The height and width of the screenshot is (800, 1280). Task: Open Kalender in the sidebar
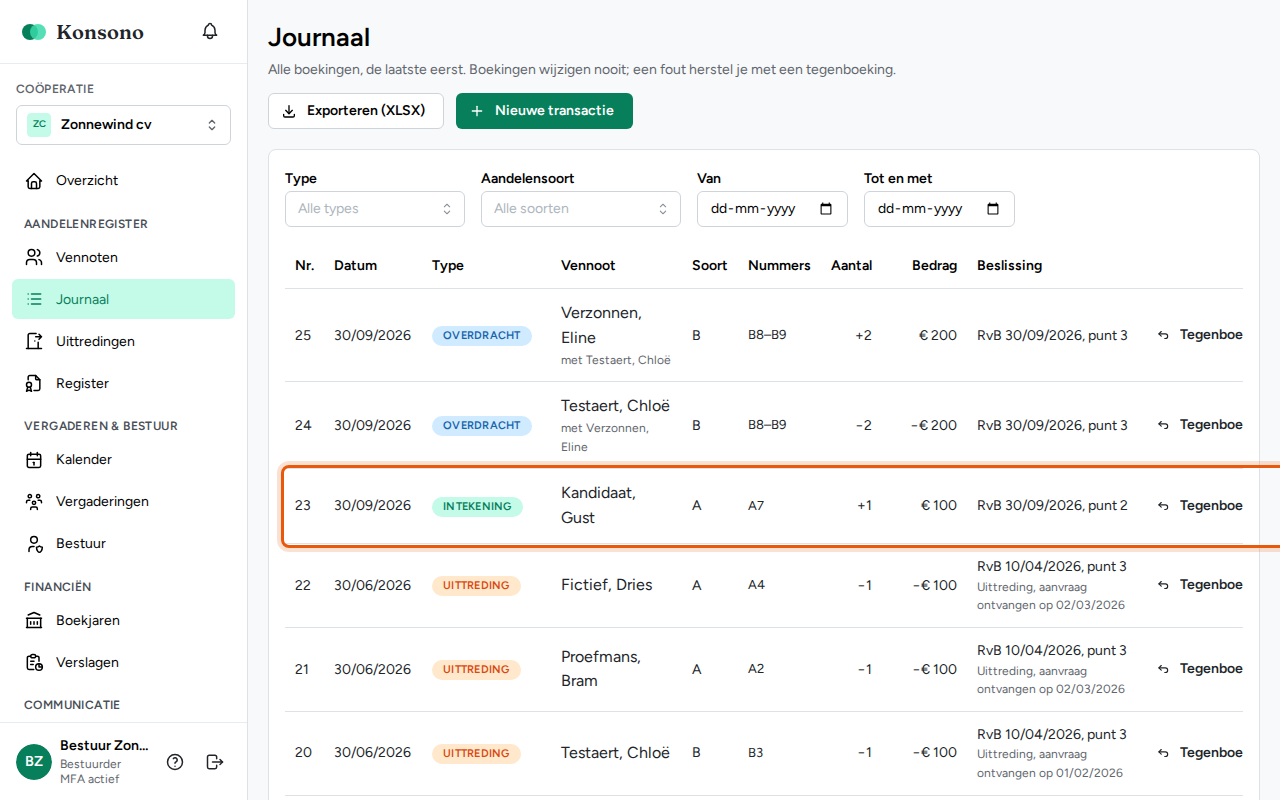(123, 459)
